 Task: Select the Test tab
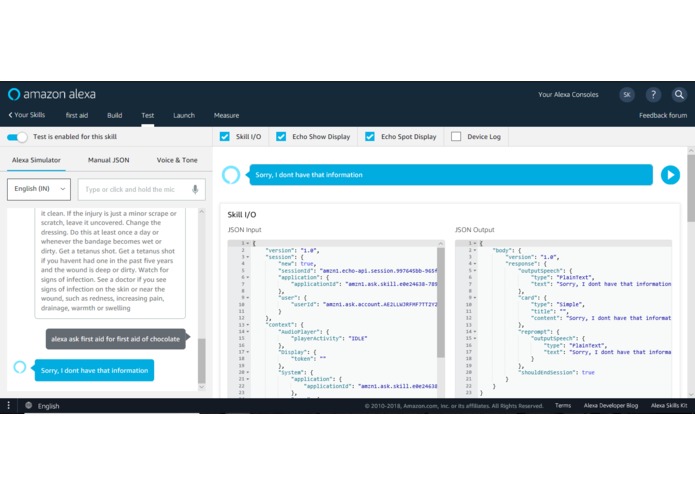click(148, 115)
